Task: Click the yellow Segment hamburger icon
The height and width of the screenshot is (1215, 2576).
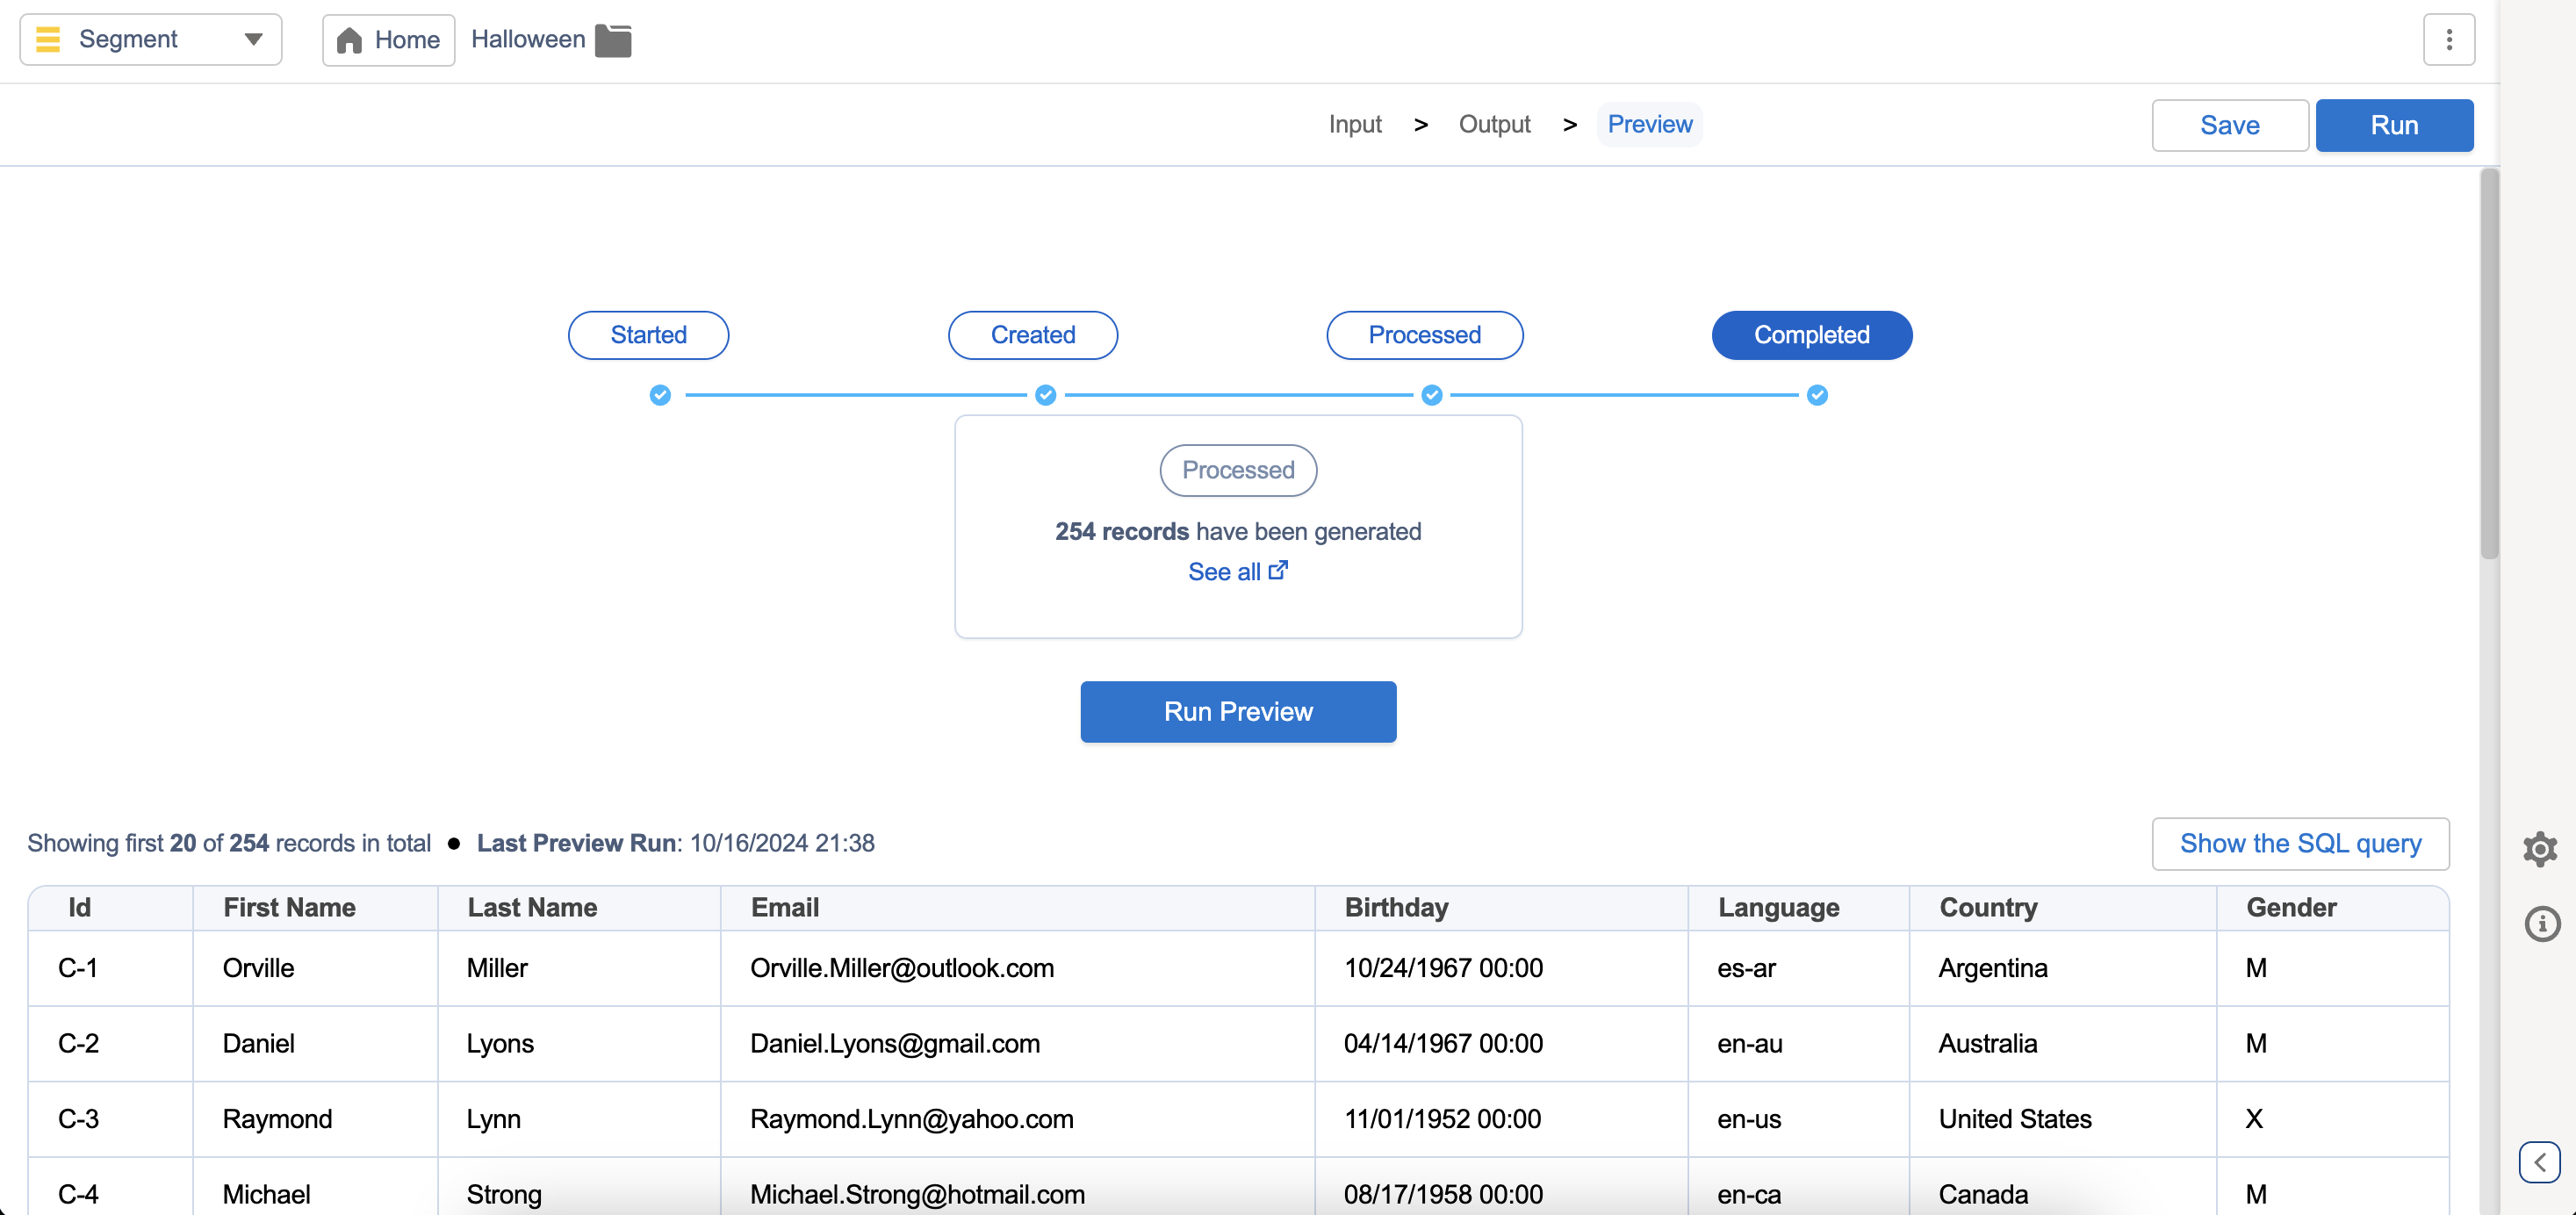Action: pyautogui.click(x=48, y=39)
